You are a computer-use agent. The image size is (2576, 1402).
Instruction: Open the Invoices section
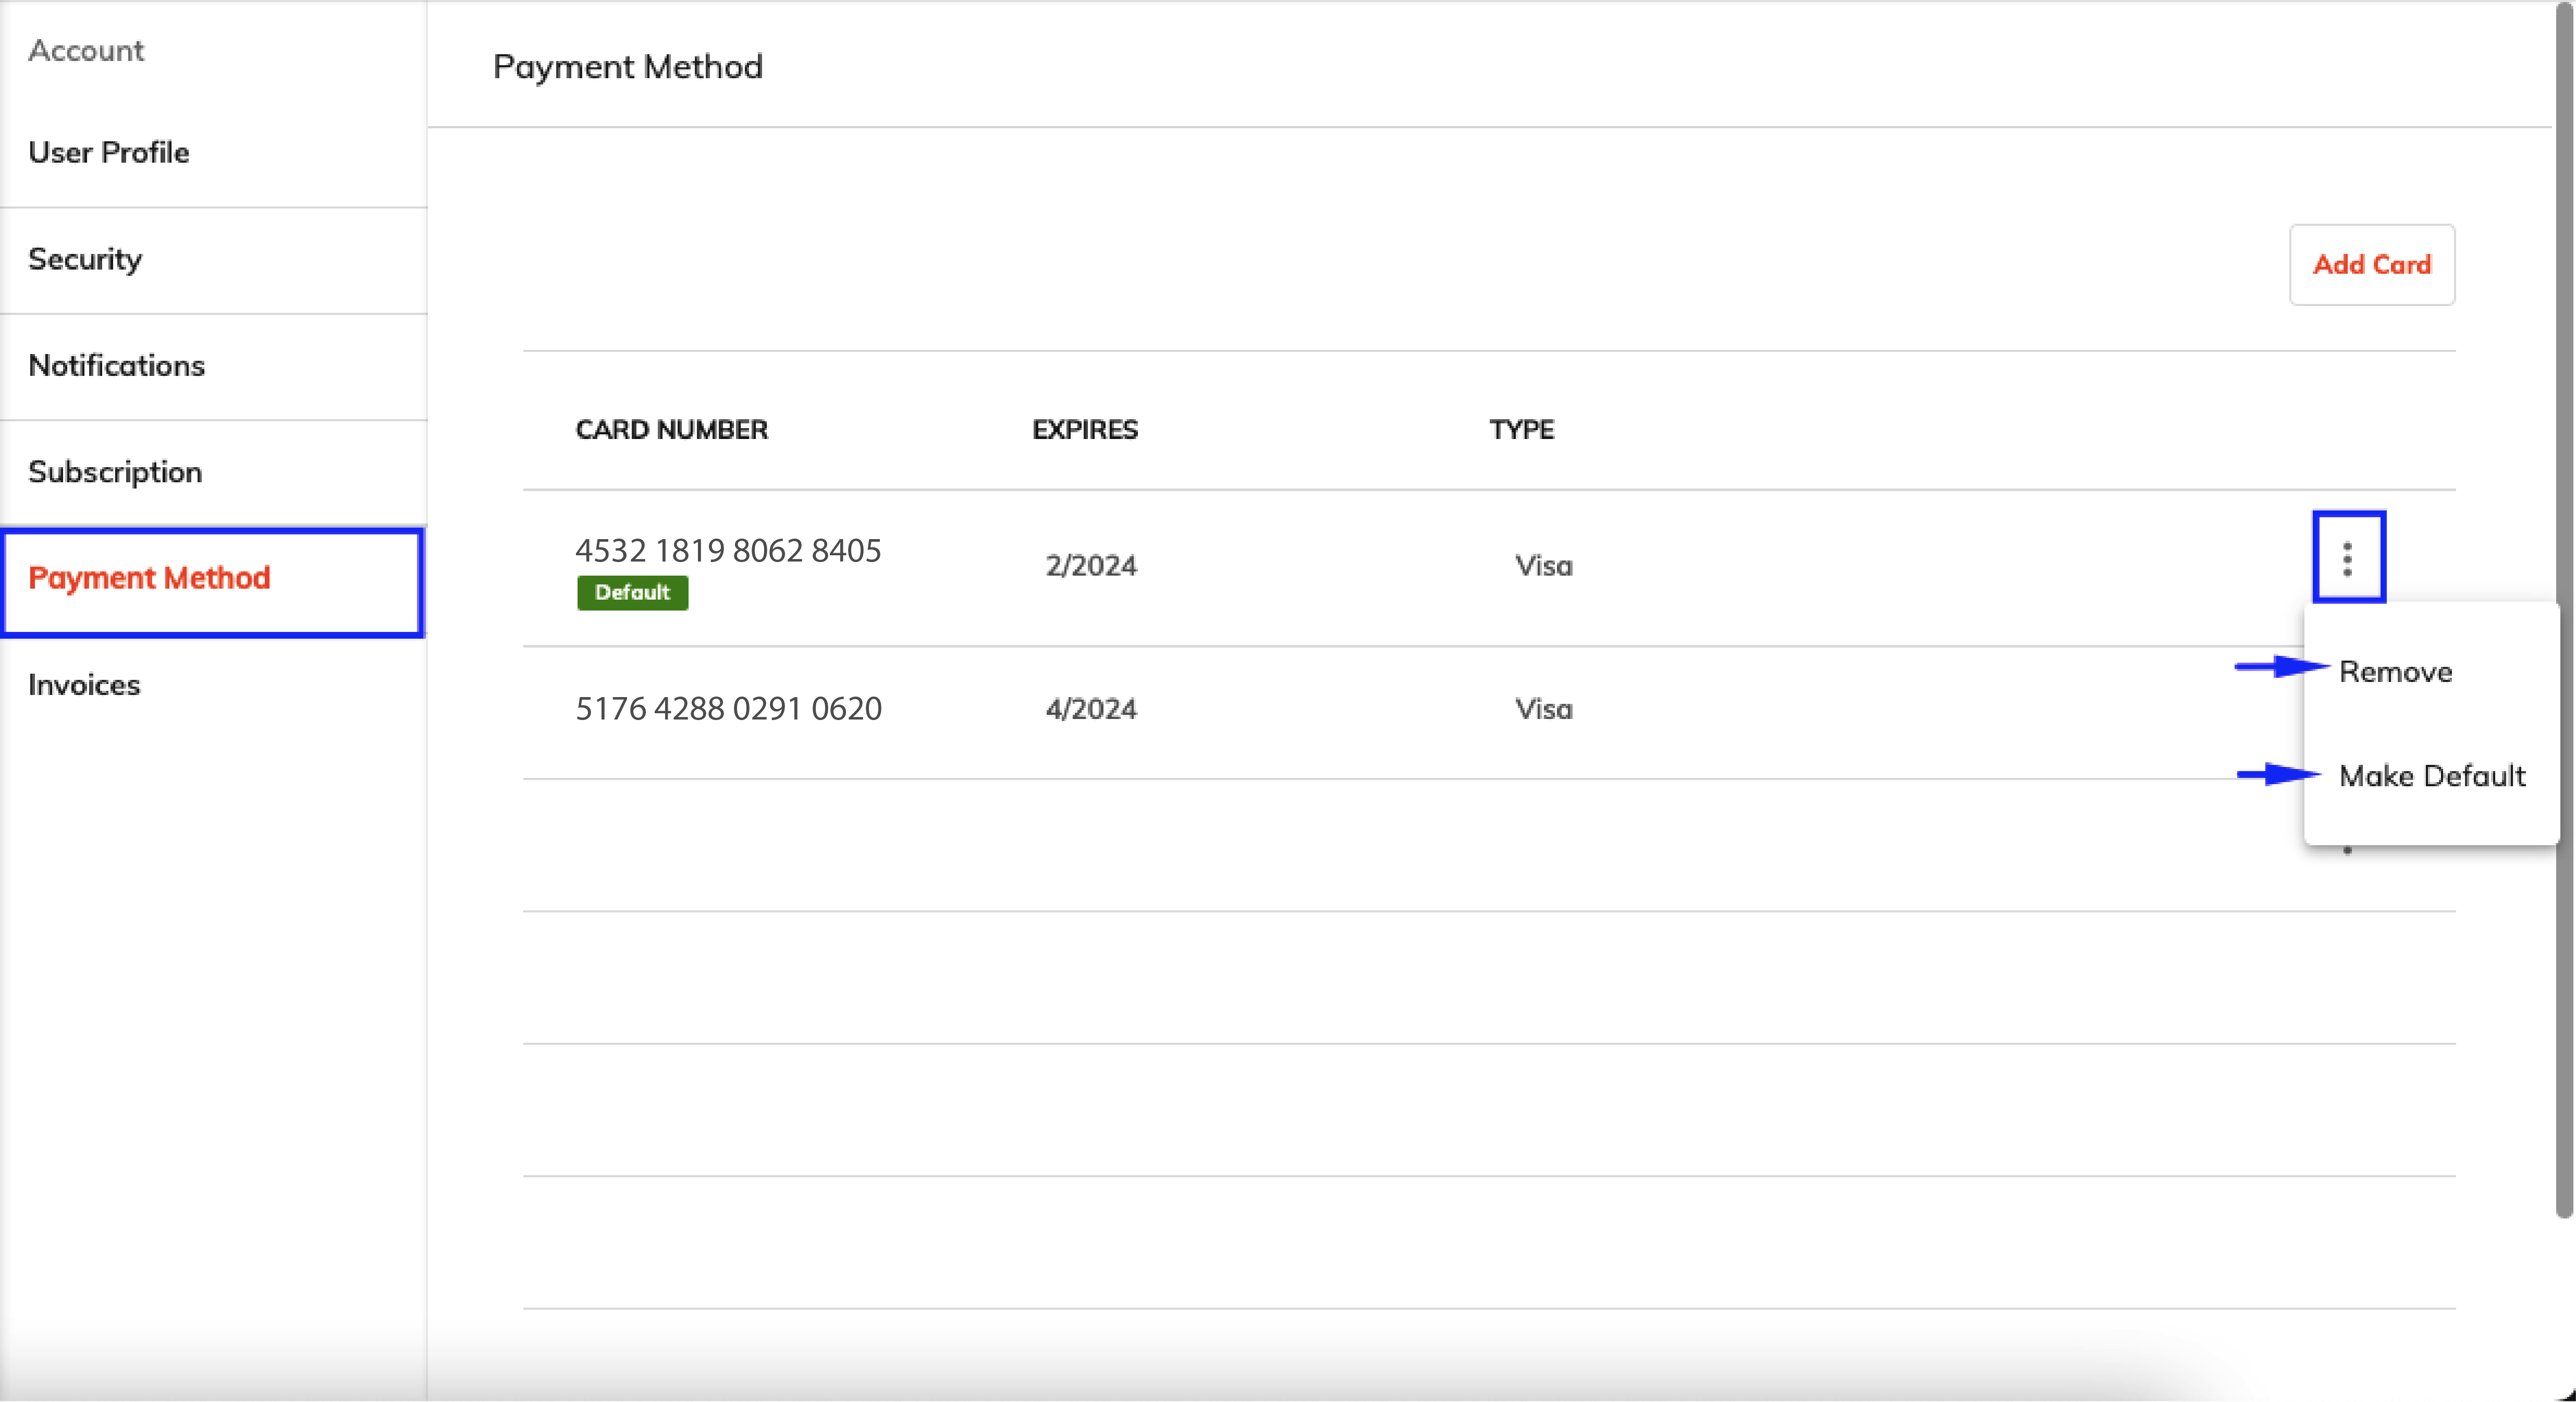(x=83, y=685)
